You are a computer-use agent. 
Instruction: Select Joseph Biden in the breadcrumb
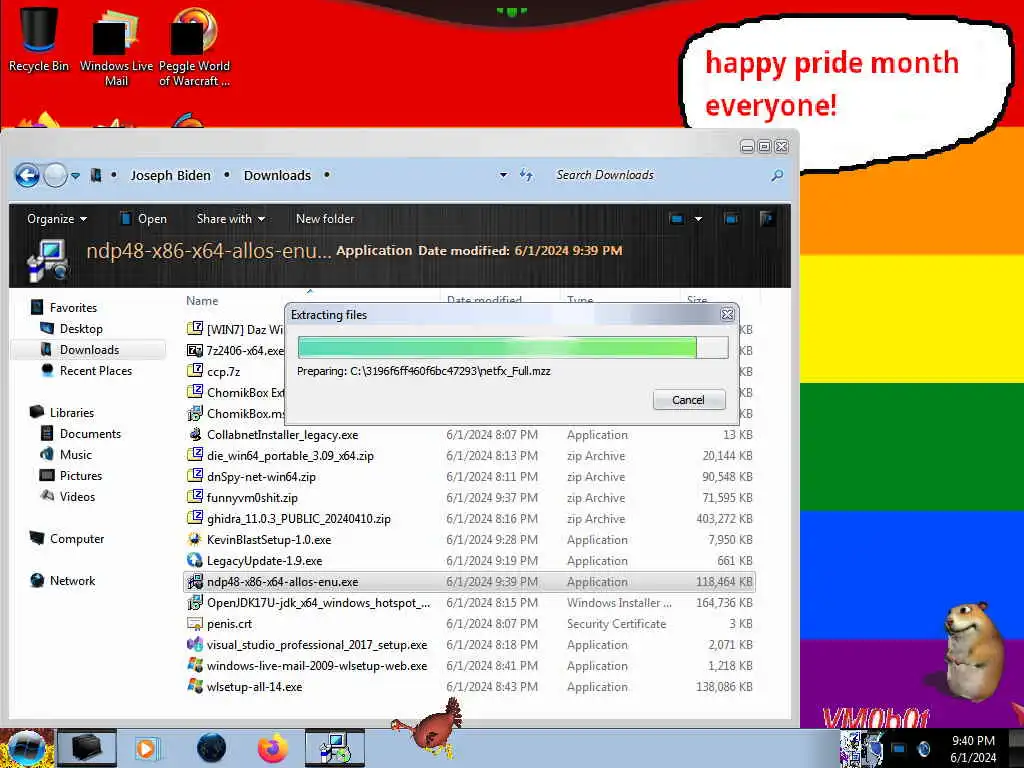pos(170,175)
